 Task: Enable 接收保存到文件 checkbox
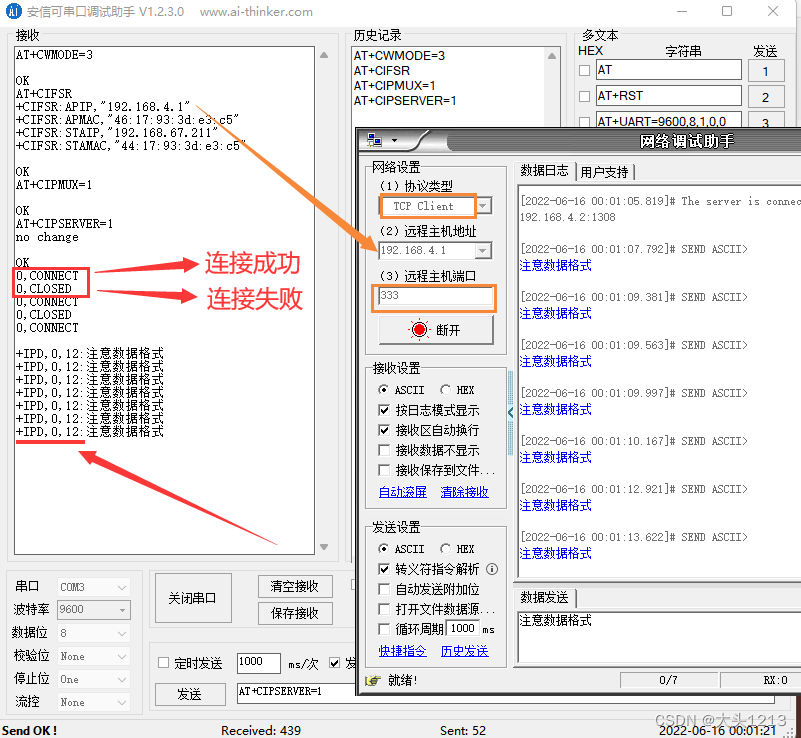[384, 470]
